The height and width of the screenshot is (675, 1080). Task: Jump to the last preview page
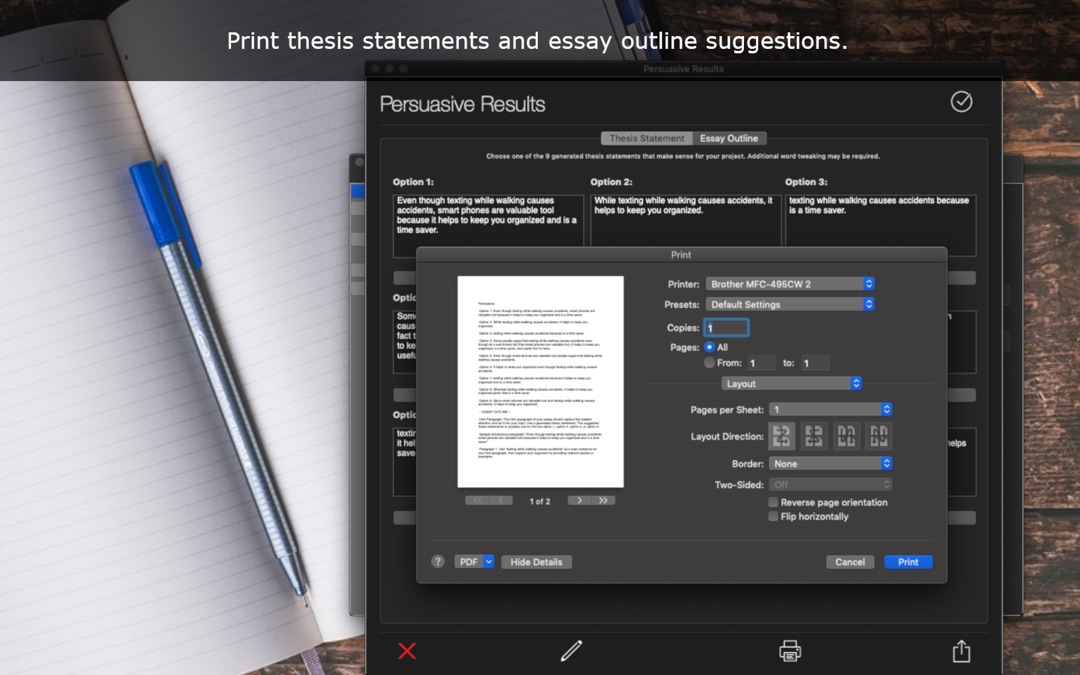(x=603, y=501)
